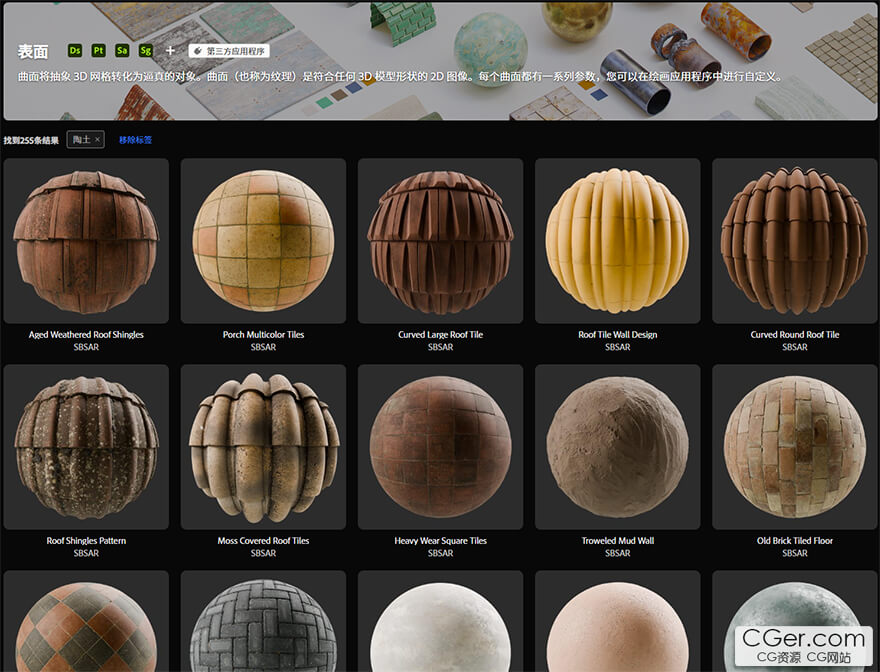The height and width of the screenshot is (672, 880).
Task: Click the Ds Substance Designer icon
Action: 75,51
